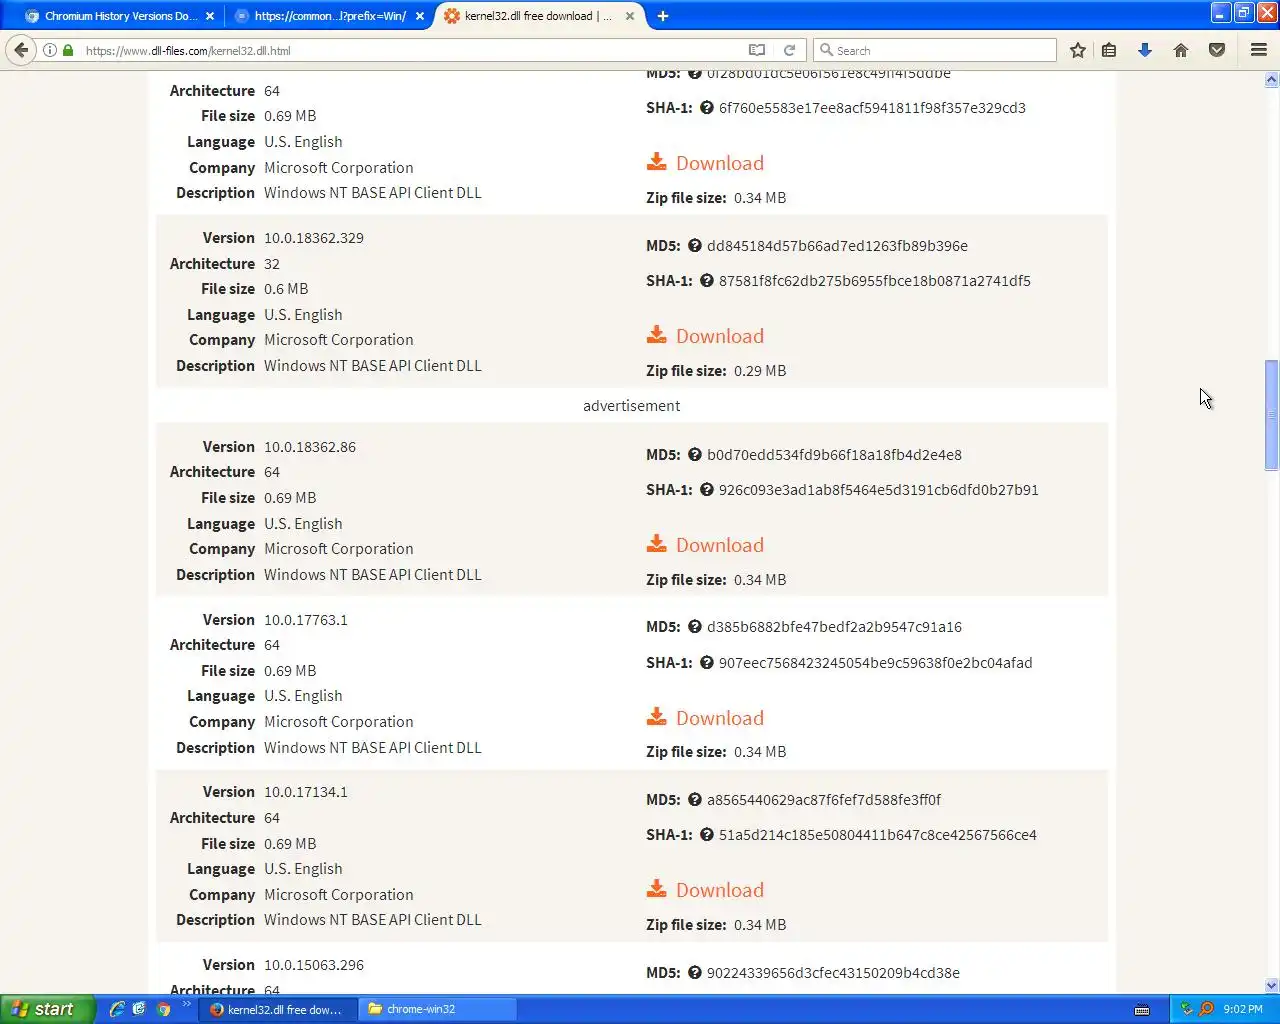1280x1024 pixels.
Task: Click the Search box in toolbar
Action: [935, 50]
